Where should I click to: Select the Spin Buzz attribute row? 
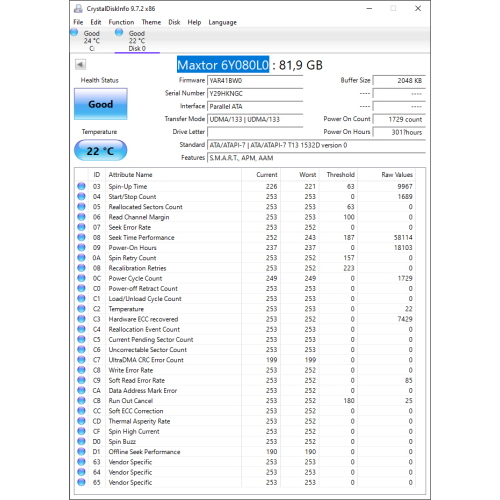(x=245, y=441)
